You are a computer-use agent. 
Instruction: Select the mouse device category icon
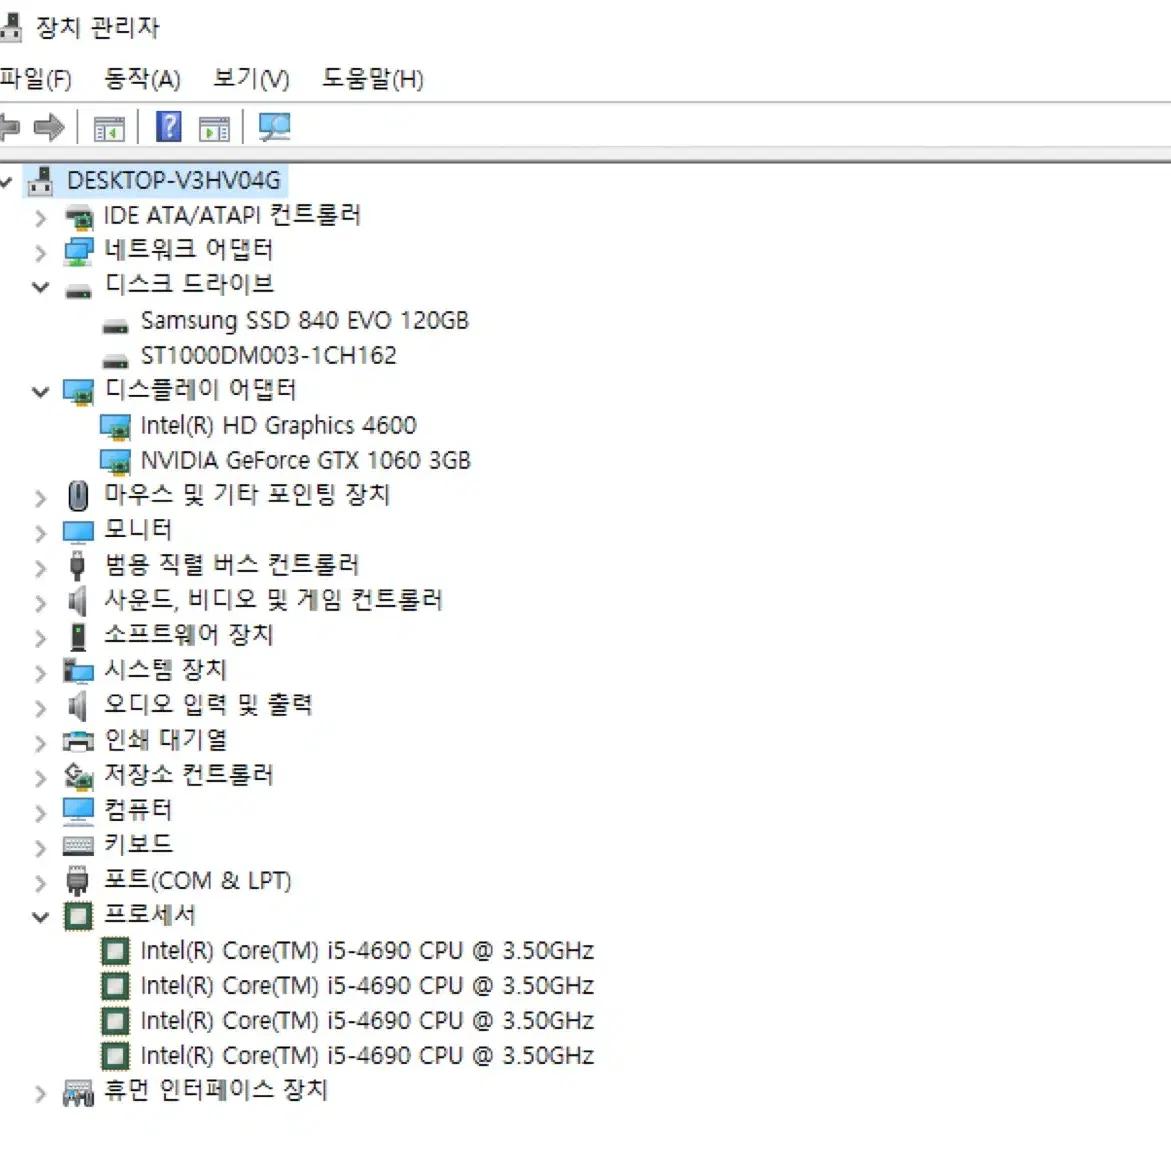click(78, 496)
